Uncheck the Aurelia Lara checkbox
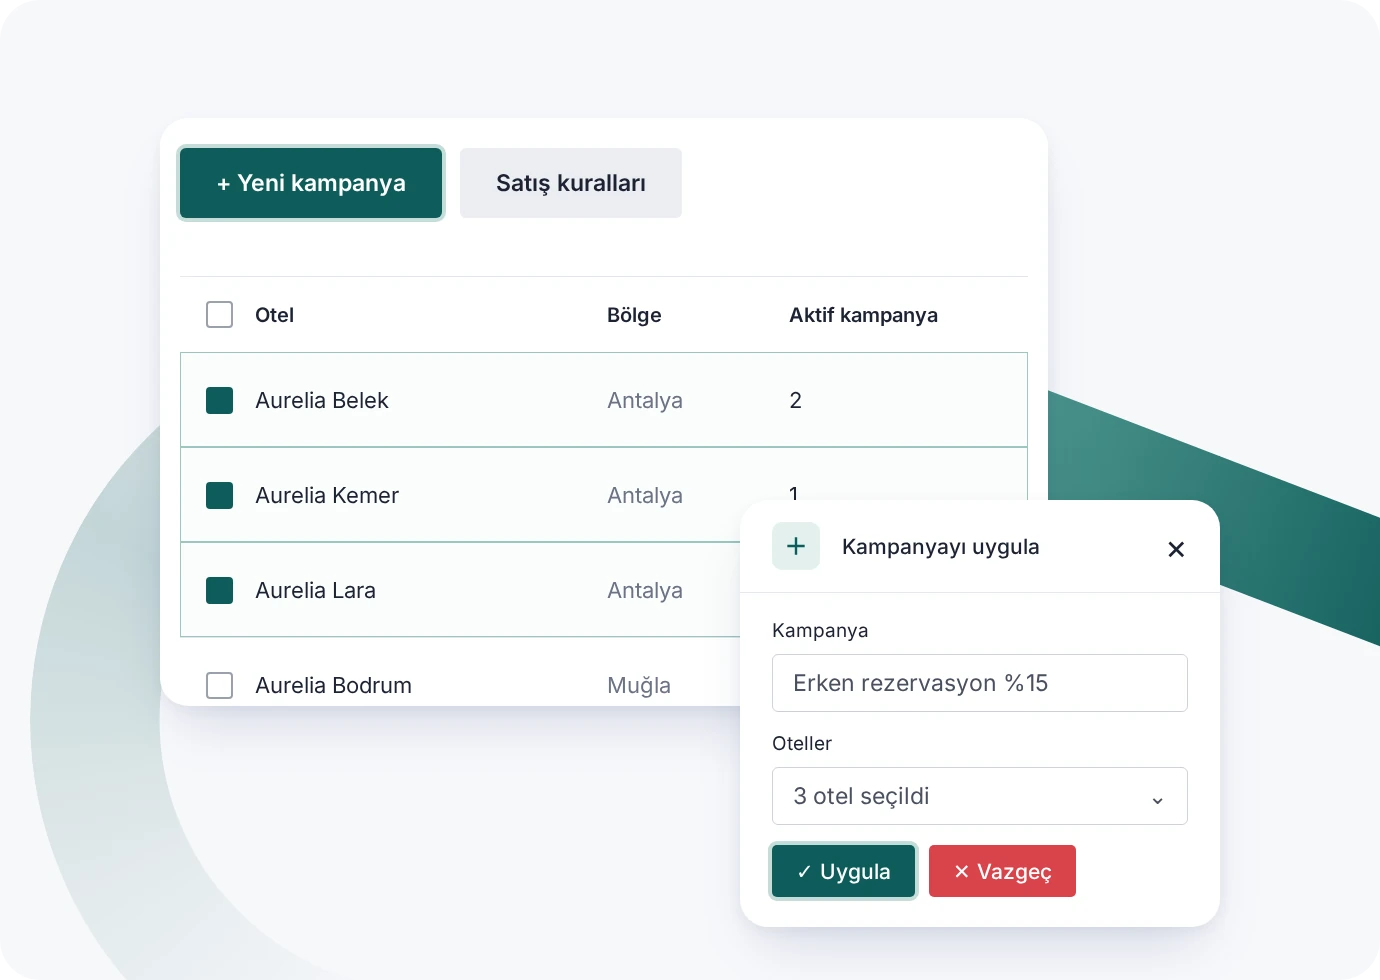The height and width of the screenshot is (980, 1380). pos(219,590)
